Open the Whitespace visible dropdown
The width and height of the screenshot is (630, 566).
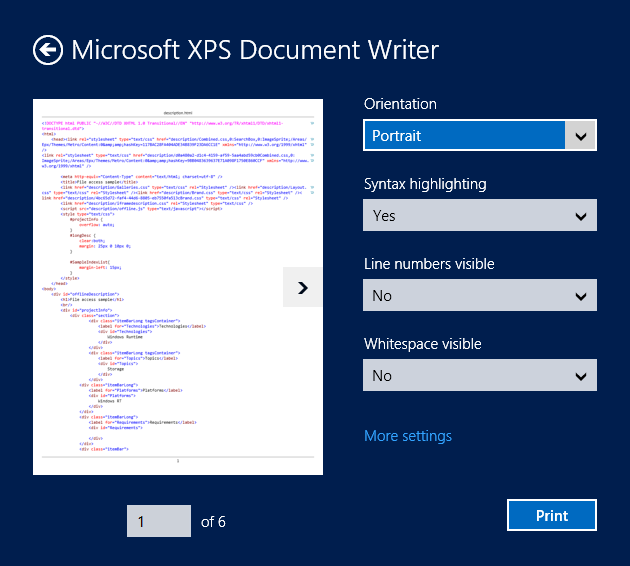[x=480, y=375]
